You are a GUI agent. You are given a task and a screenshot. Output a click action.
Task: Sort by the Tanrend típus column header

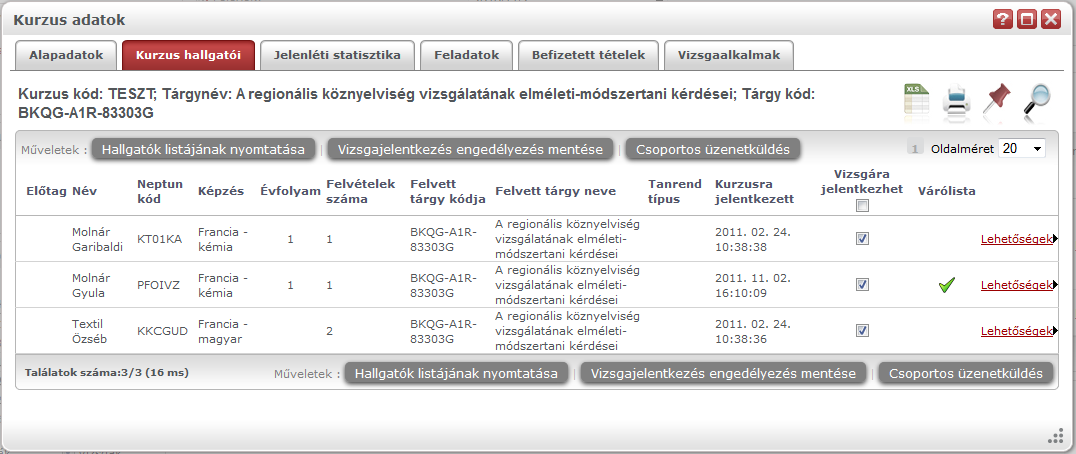coord(675,191)
